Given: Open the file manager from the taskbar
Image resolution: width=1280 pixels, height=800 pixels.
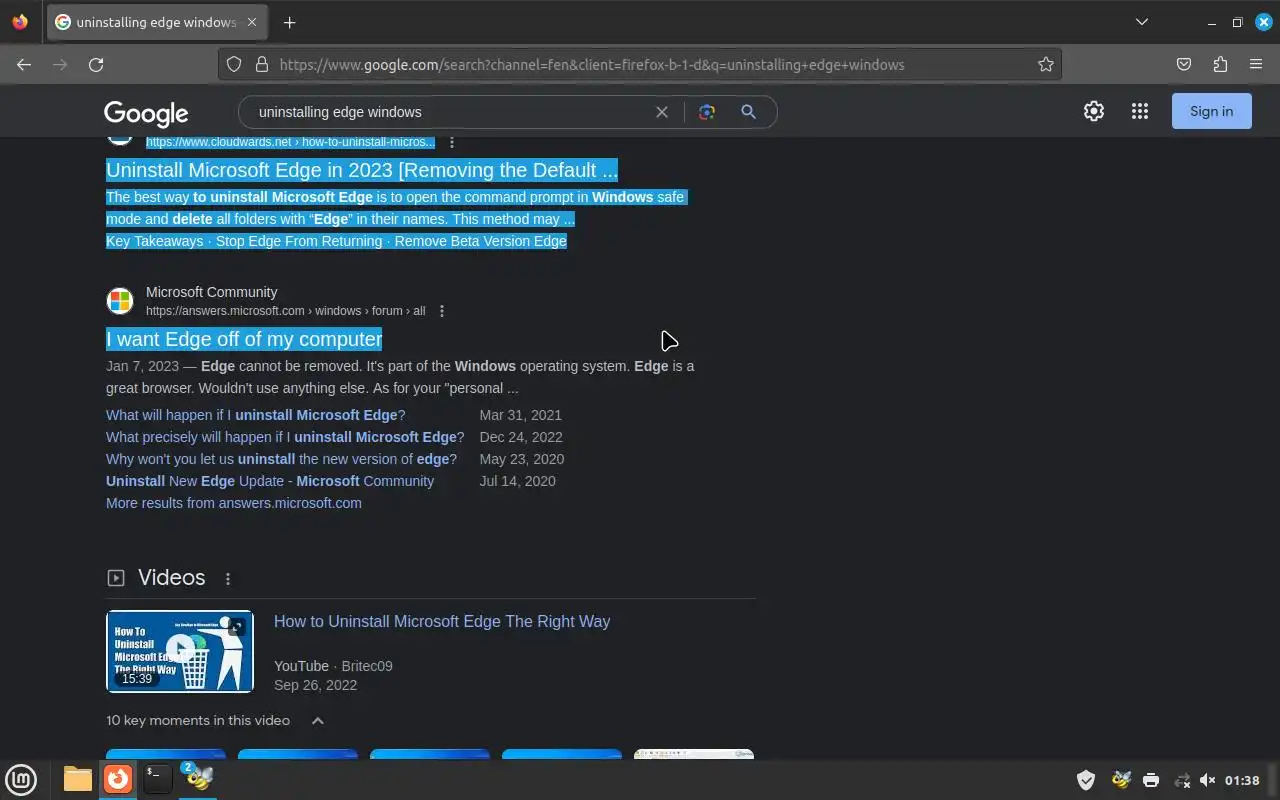Looking at the screenshot, I should pos(77,779).
